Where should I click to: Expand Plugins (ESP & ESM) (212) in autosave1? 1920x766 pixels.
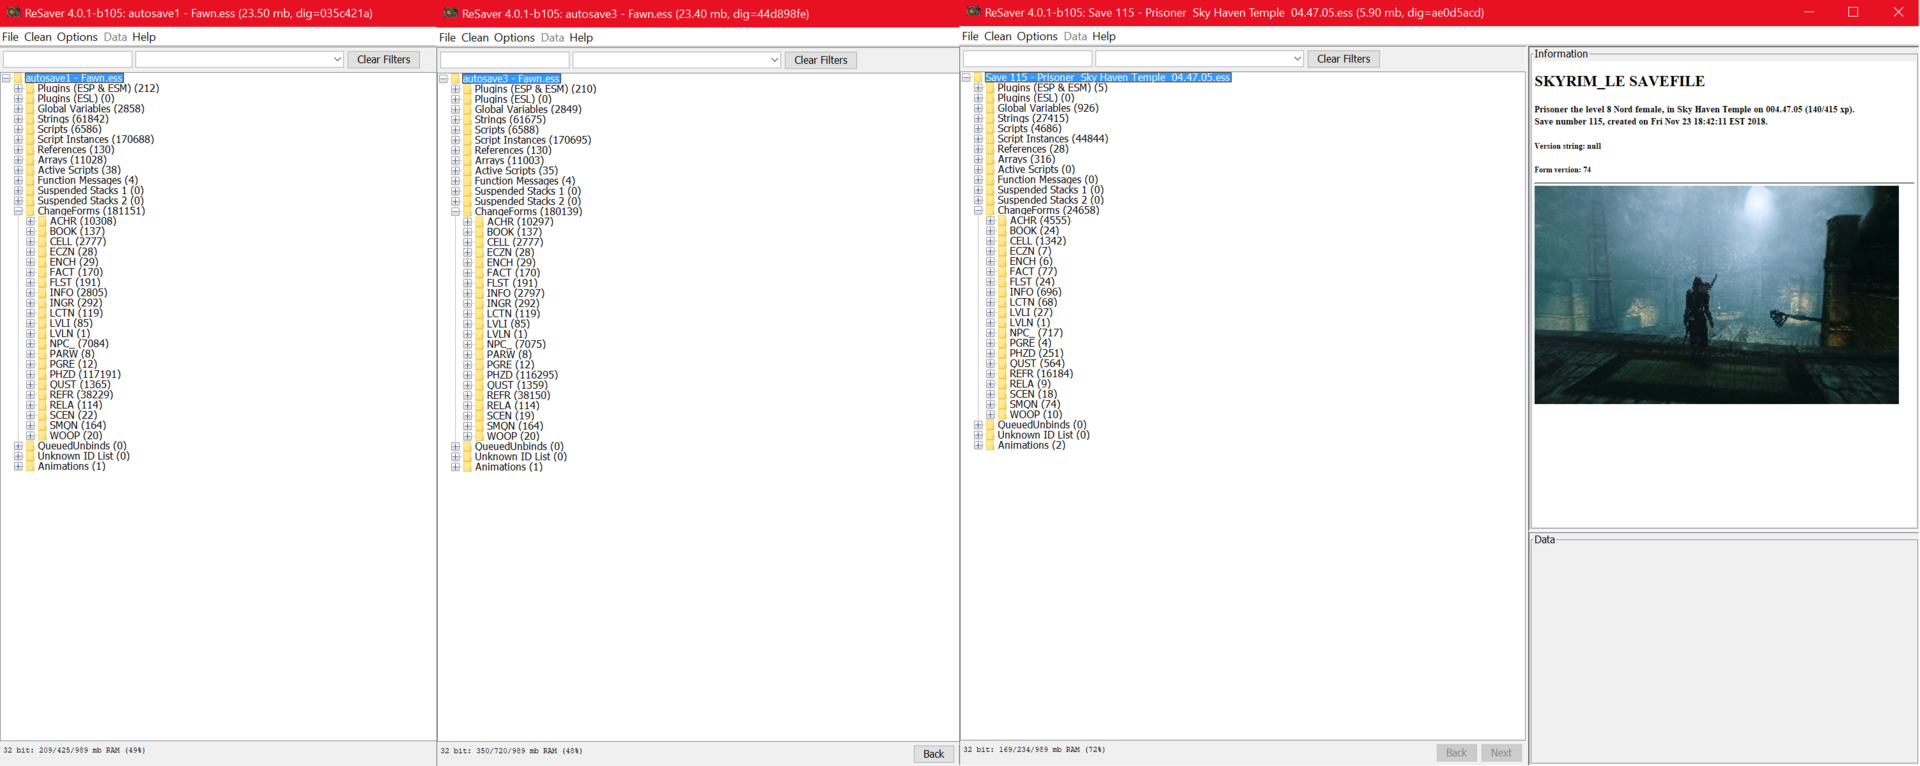[18, 88]
